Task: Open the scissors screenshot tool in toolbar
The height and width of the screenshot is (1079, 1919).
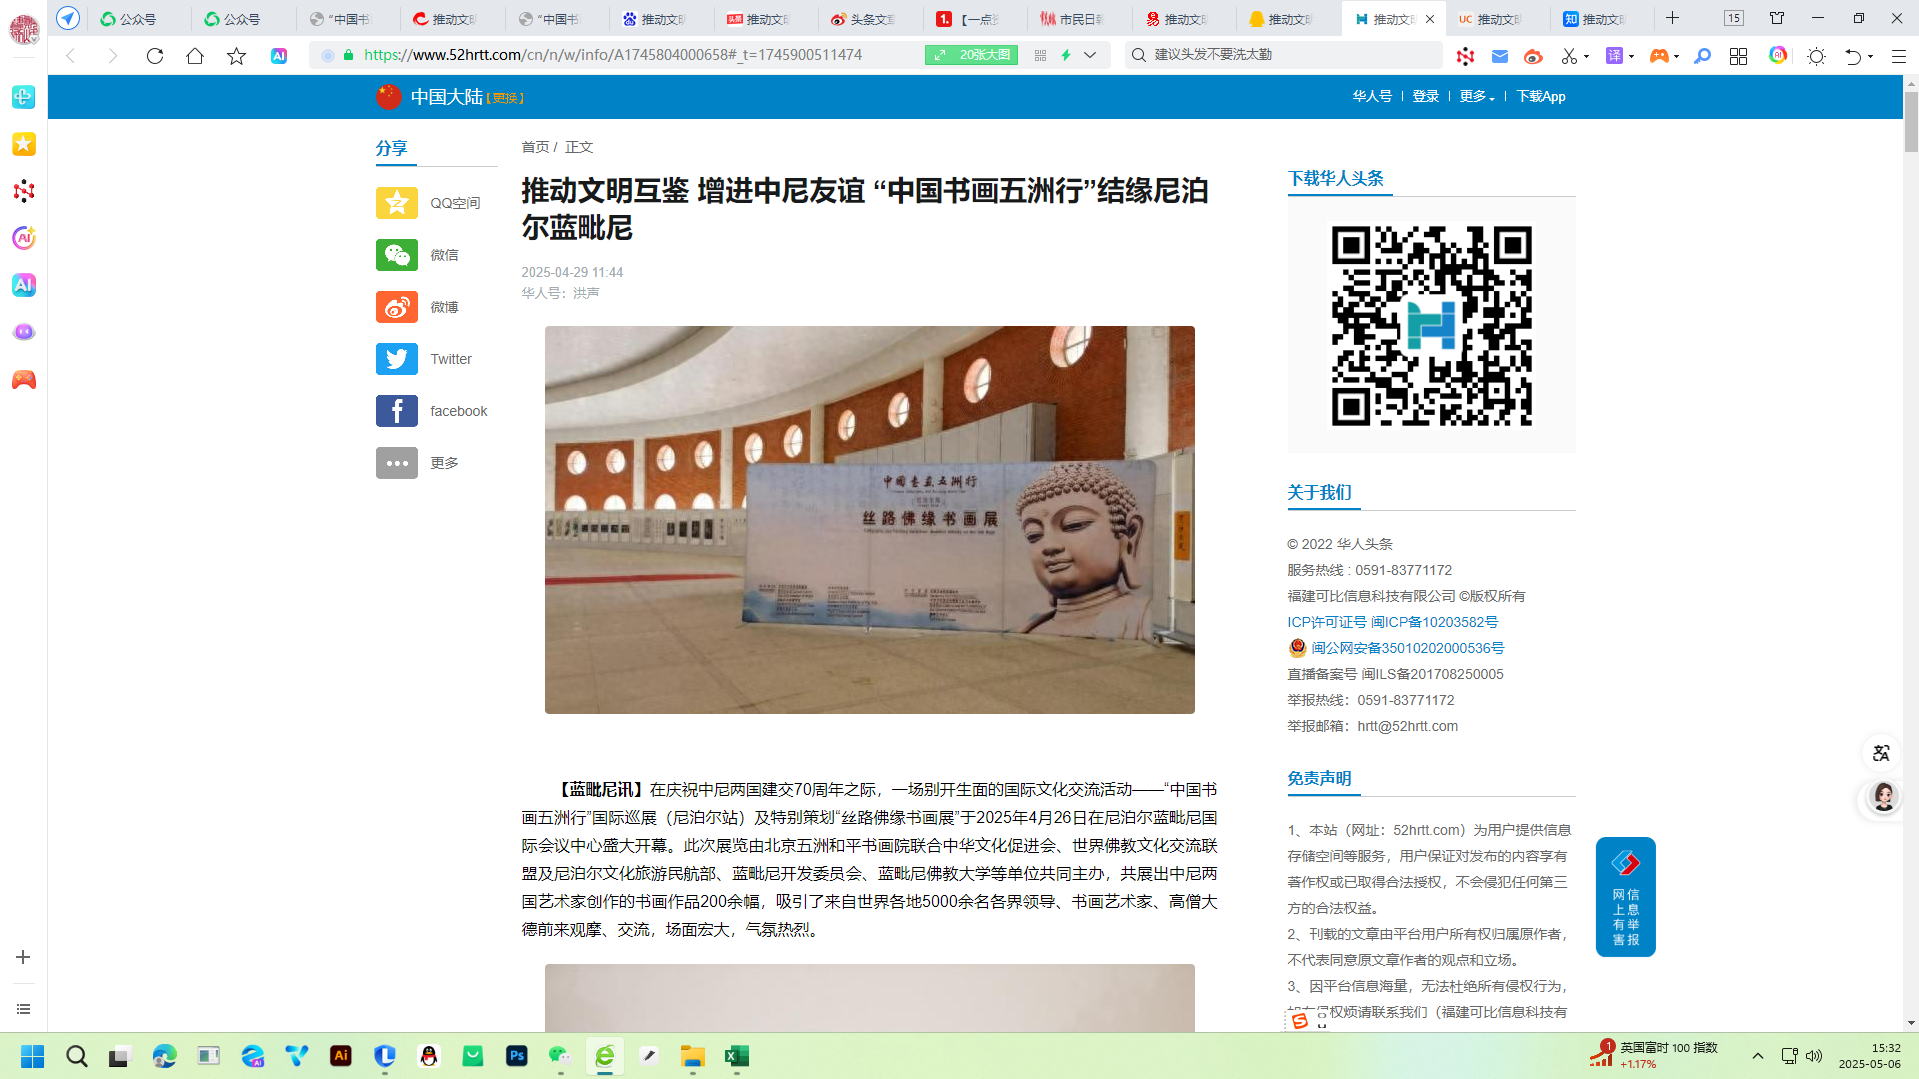Action: click(1569, 57)
